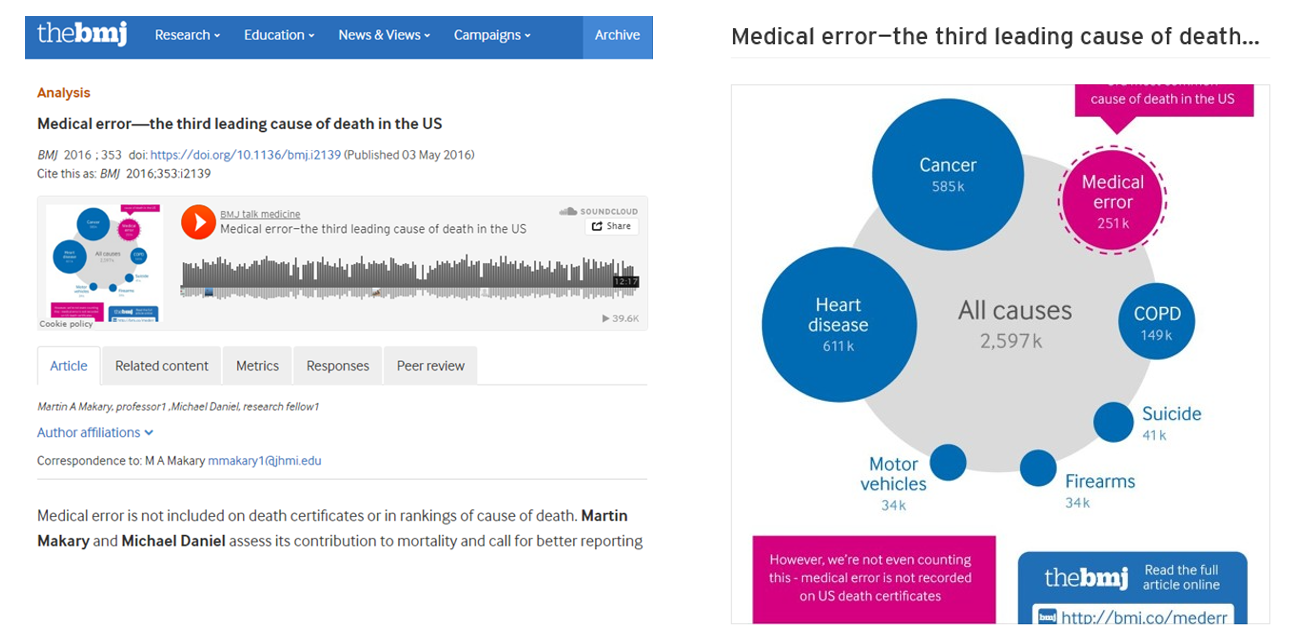Click the mmakary1@jhmi.edu email link

(265, 461)
